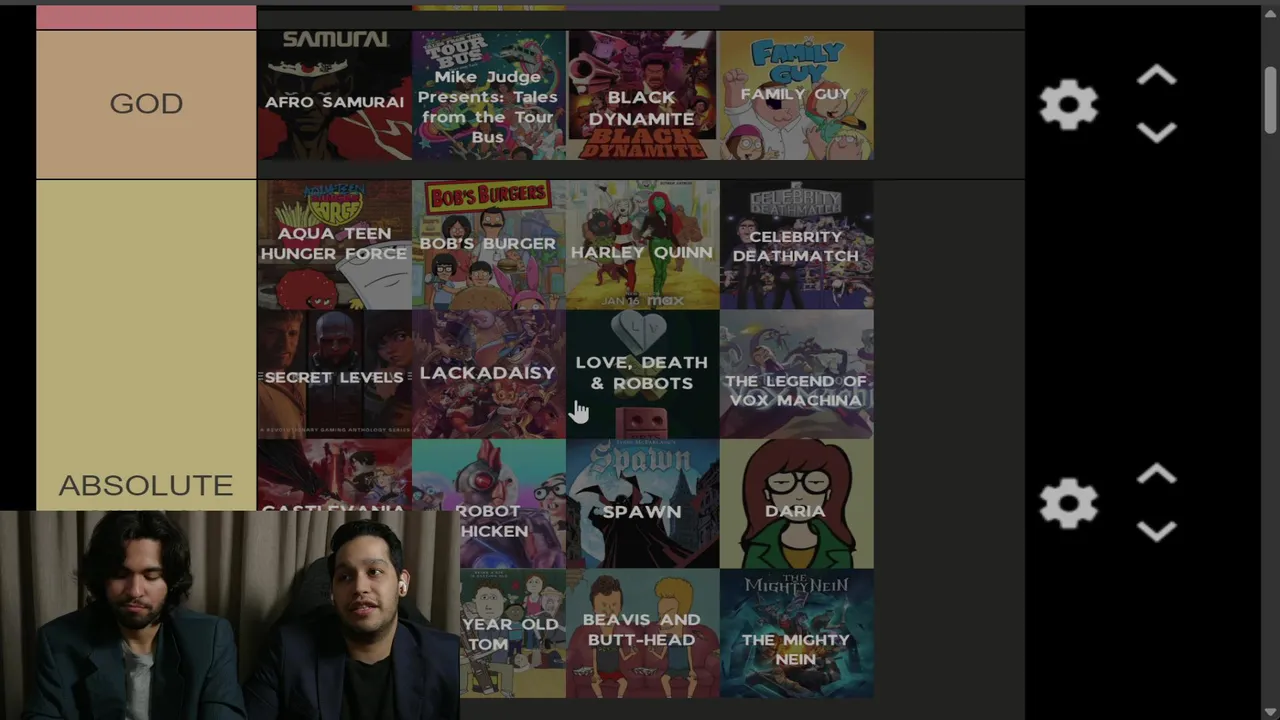Image resolution: width=1280 pixels, height=720 pixels.
Task: Select the Daria tile
Action: point(796,504)
